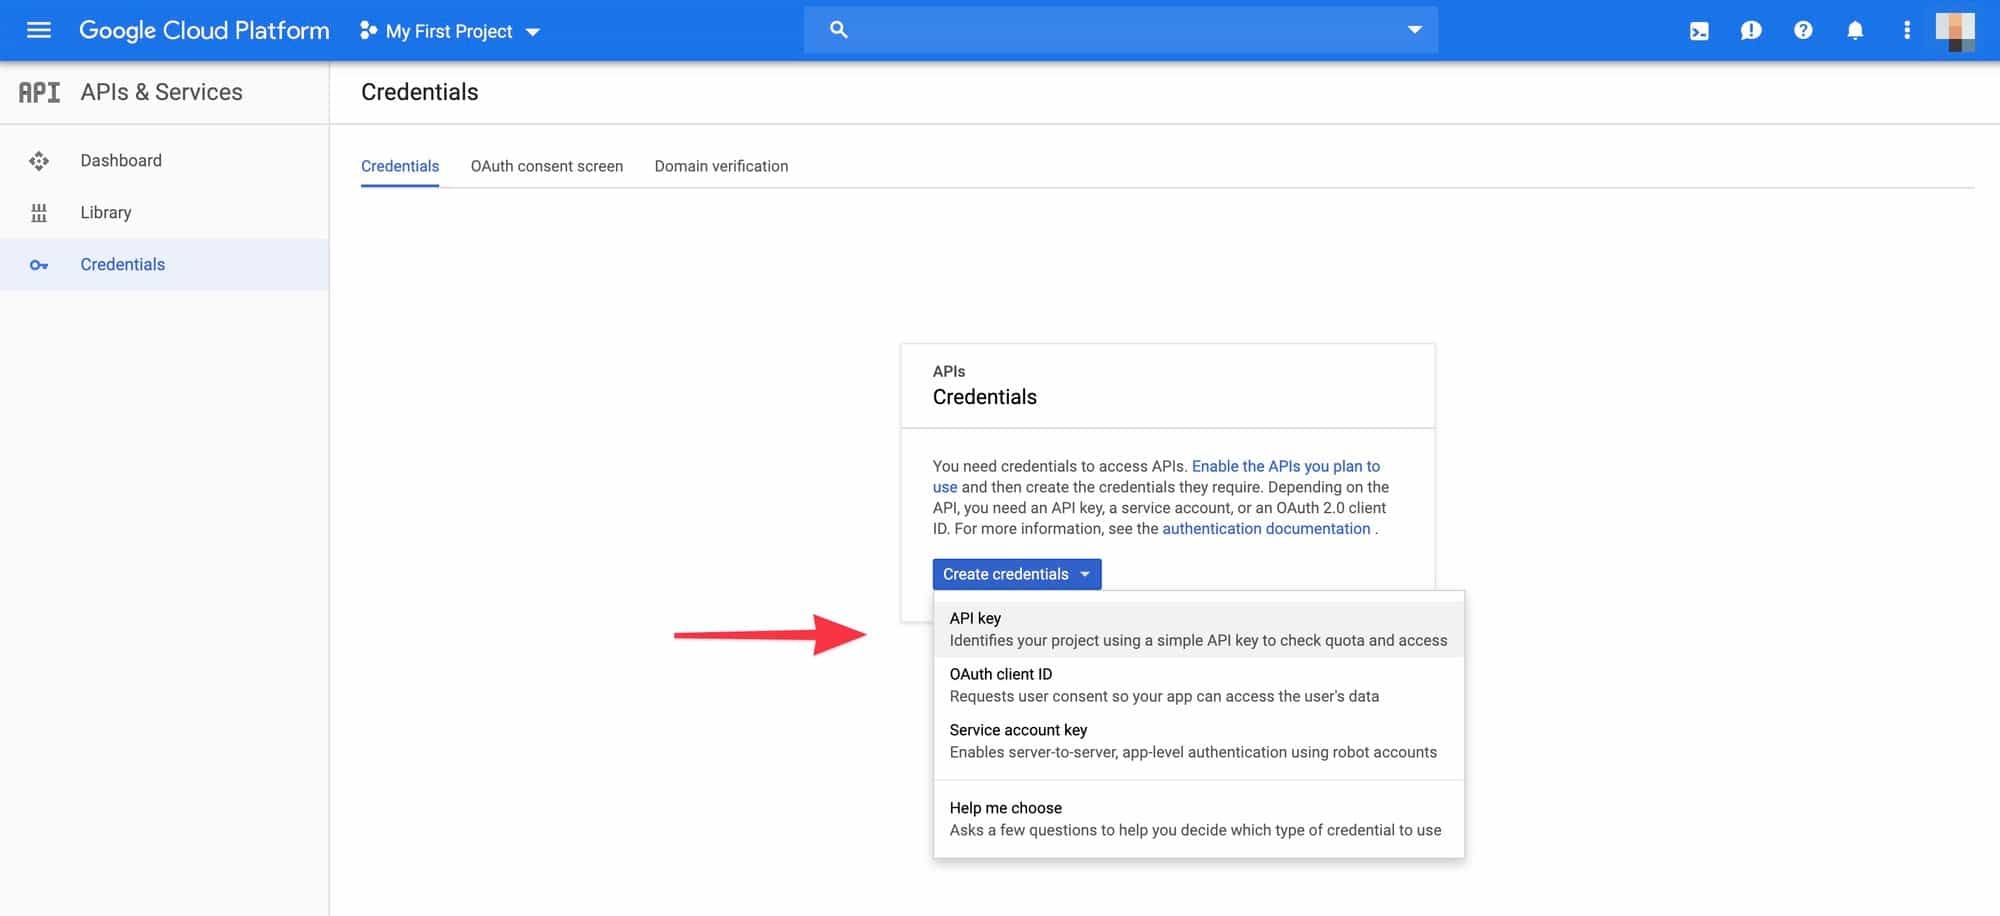The image size is (2000, 916).
Task: Switch to the Credentials tab
Action: point(400,166)
